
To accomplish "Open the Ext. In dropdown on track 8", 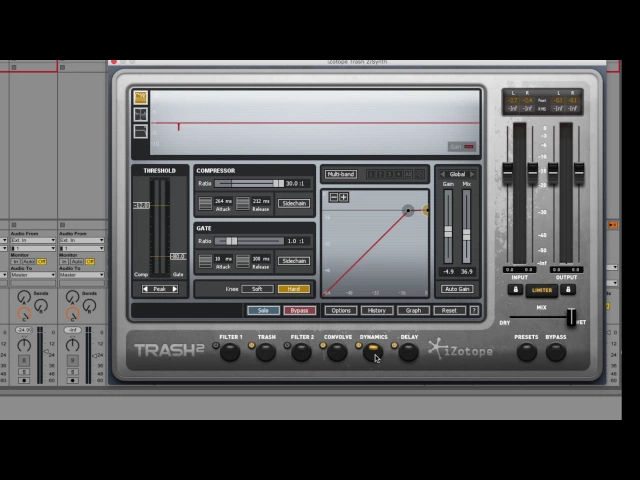I will [x=33, y=240].
